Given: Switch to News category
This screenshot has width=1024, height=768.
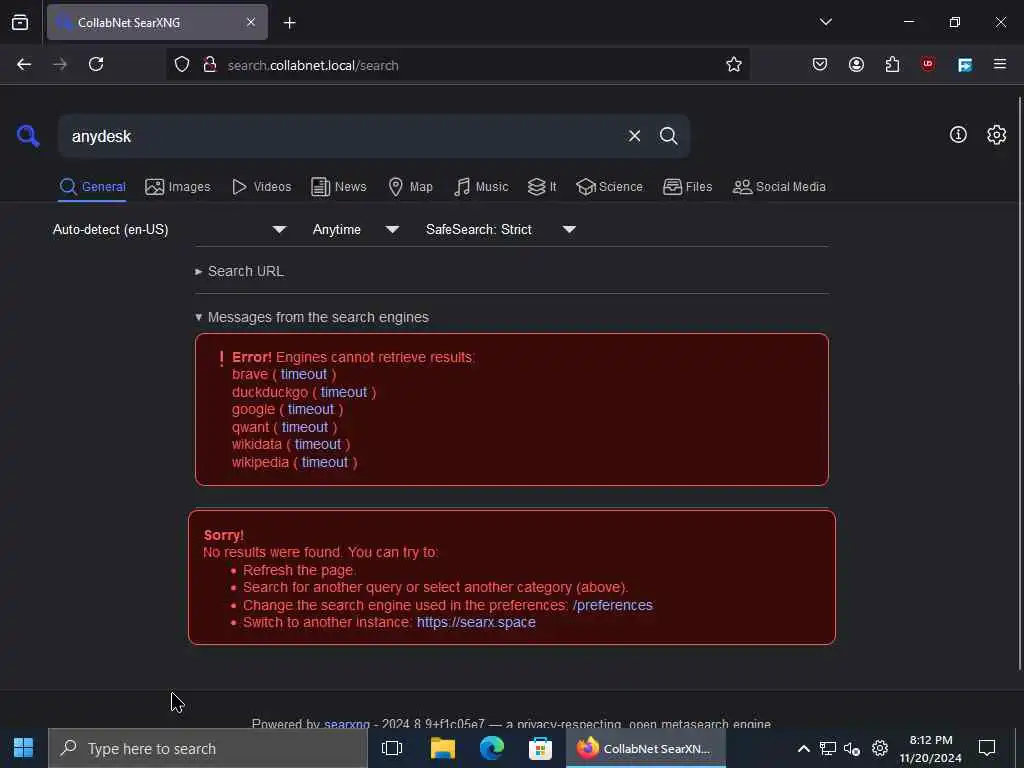Looking at the screenshot, I should 339,187.
